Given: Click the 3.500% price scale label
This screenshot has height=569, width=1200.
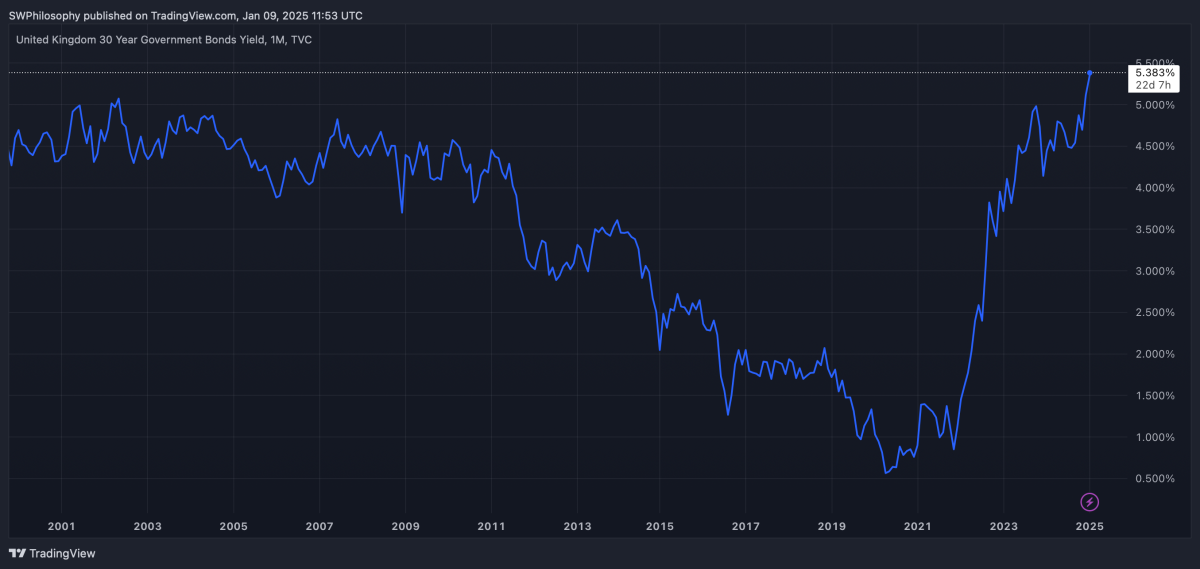Looking at the screenshot, I should pyautogui.click(x=1154, y=230).
